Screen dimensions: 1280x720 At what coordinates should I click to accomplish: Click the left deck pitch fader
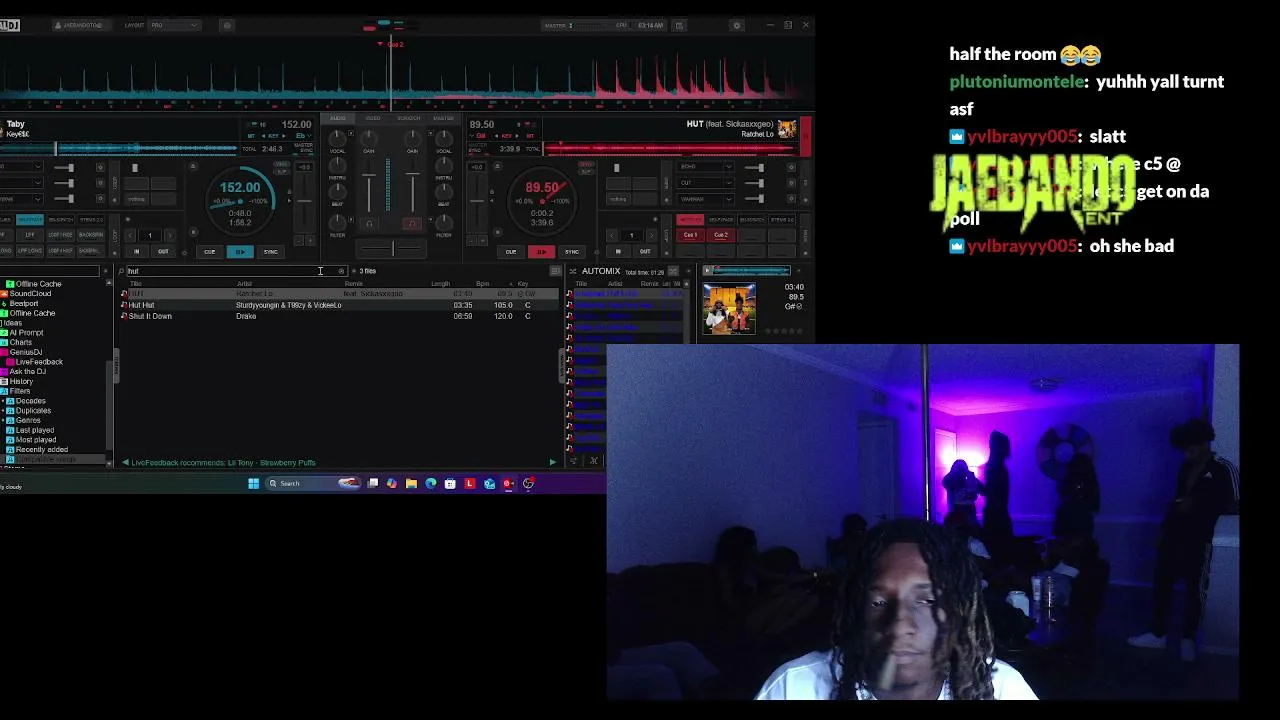click(306, 200)
